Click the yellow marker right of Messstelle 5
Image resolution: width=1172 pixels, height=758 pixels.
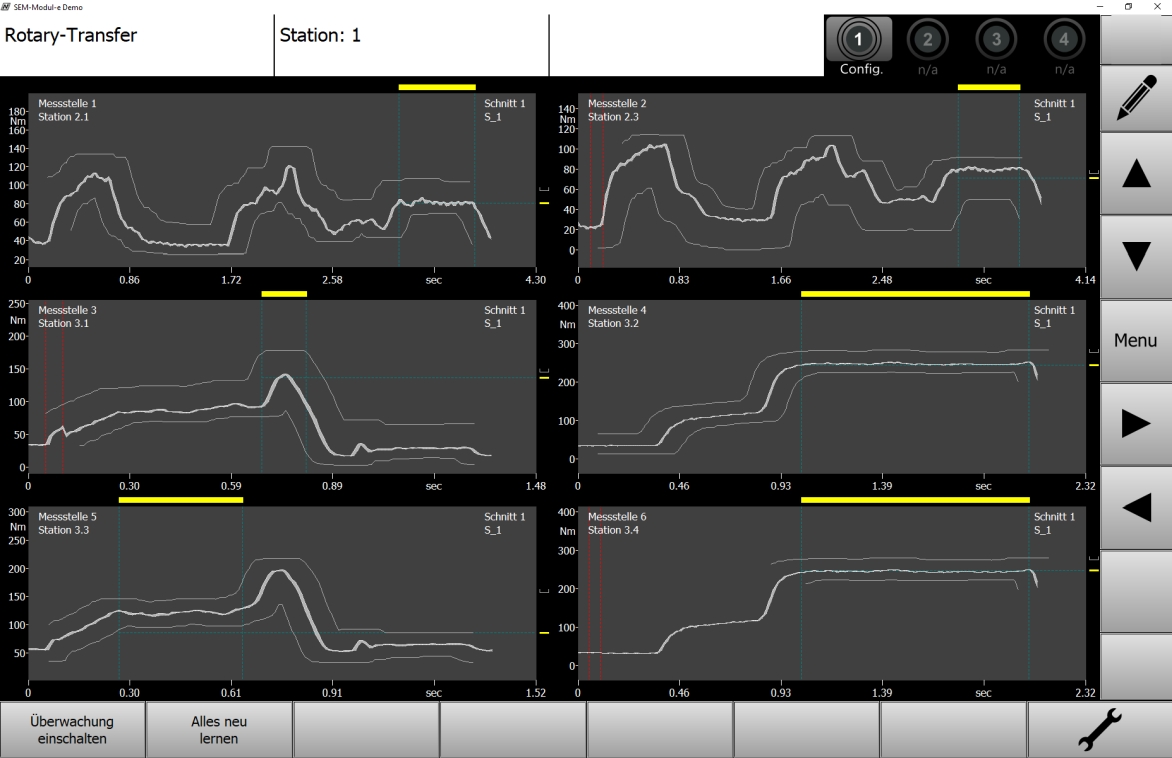(544, 633)
